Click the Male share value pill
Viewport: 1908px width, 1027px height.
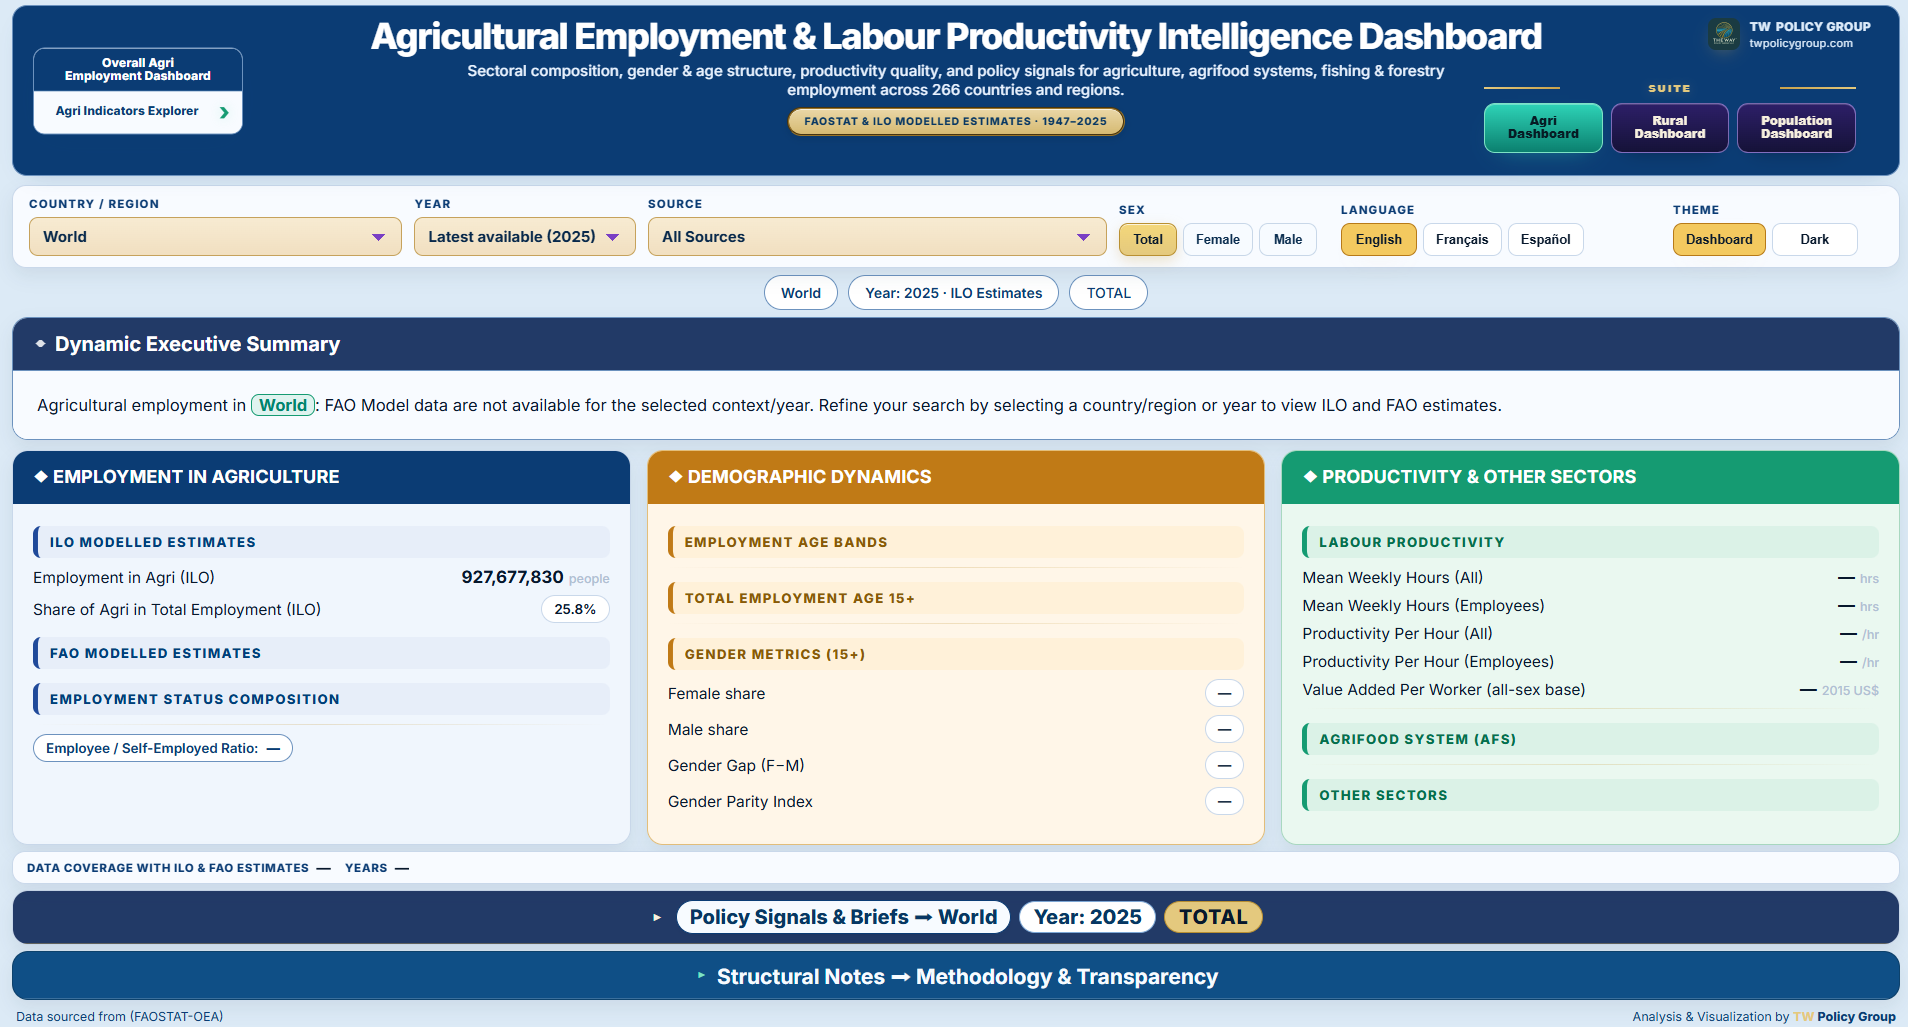1224,729
